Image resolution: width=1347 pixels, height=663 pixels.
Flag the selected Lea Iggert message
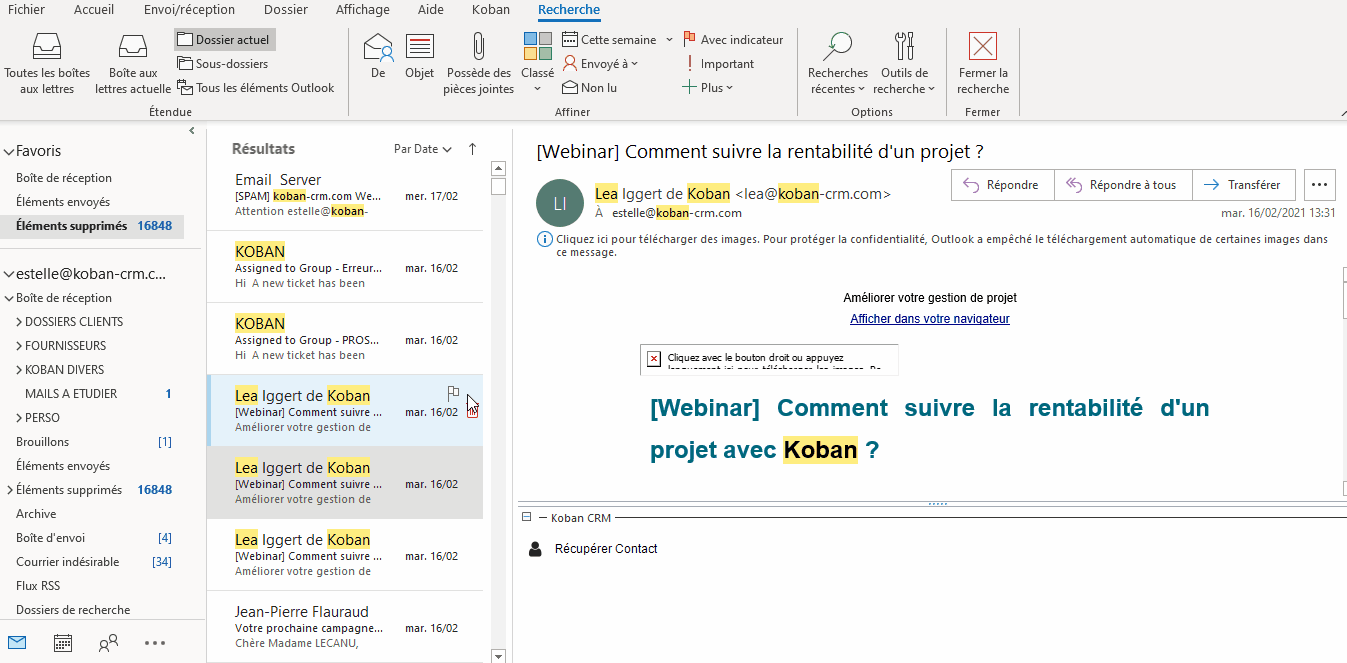(x=454, y=393)
